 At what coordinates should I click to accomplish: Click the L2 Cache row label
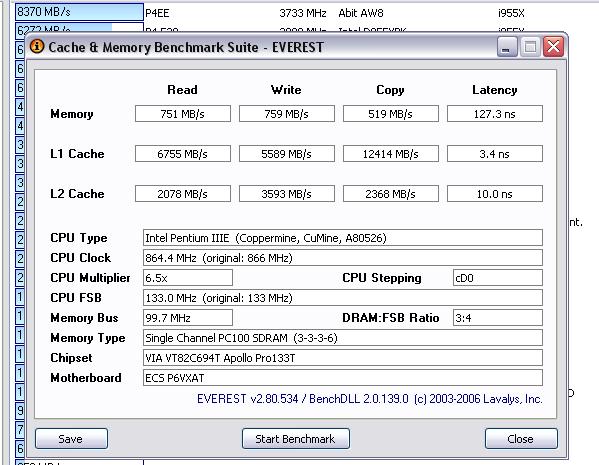tap(77, 194)
